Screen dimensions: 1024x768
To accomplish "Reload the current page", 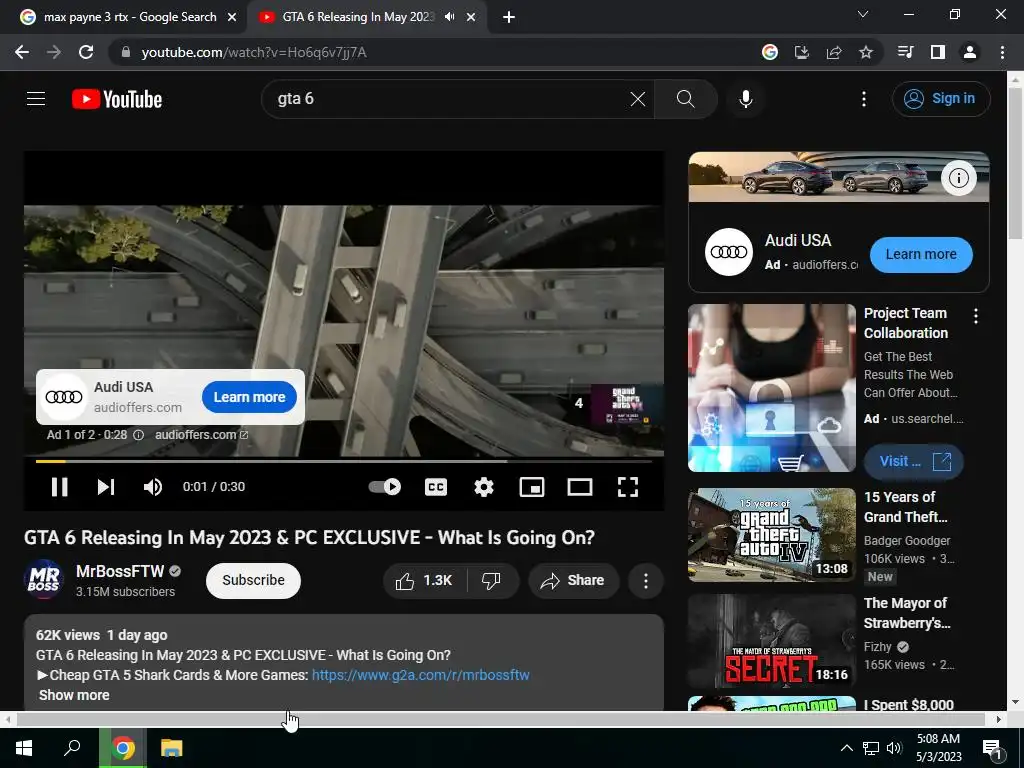I will coord(86,52).
